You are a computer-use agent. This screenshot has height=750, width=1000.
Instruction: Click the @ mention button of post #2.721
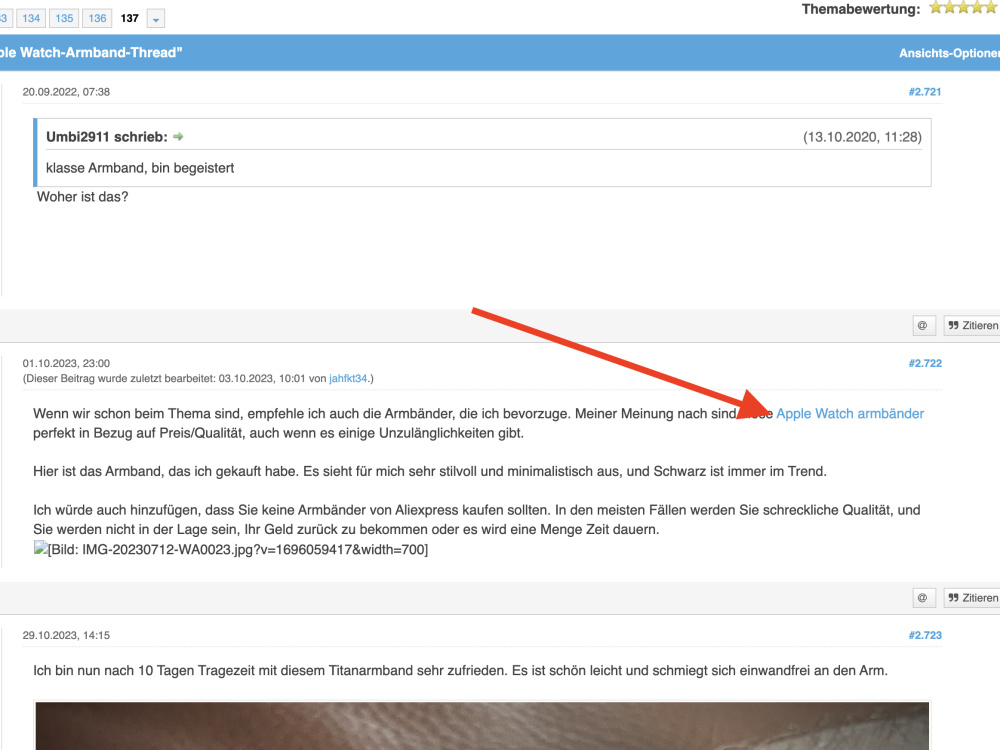coord(923,325)
